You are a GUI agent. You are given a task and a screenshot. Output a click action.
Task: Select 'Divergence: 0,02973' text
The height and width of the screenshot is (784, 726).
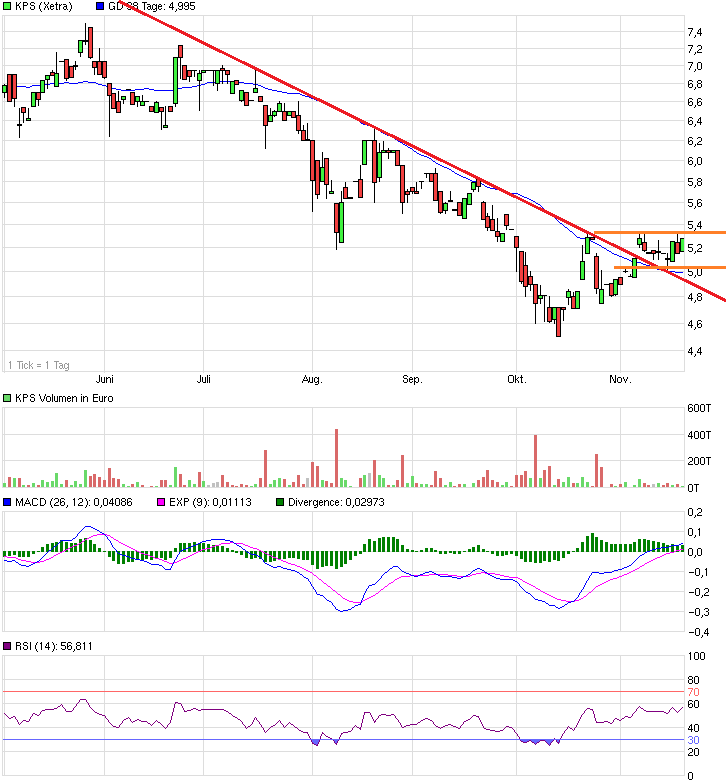(336, 502)
